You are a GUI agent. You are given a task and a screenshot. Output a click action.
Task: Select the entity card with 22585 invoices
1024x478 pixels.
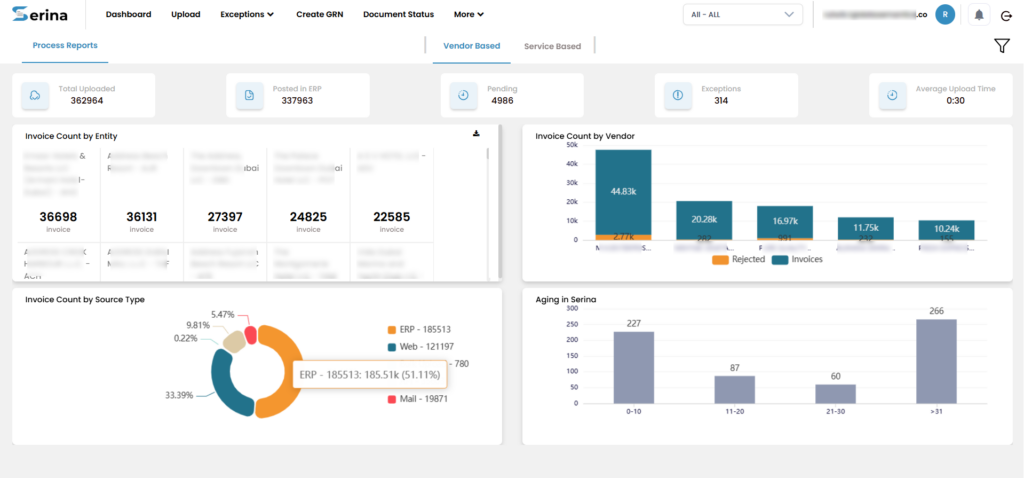[x=392, y=195]
